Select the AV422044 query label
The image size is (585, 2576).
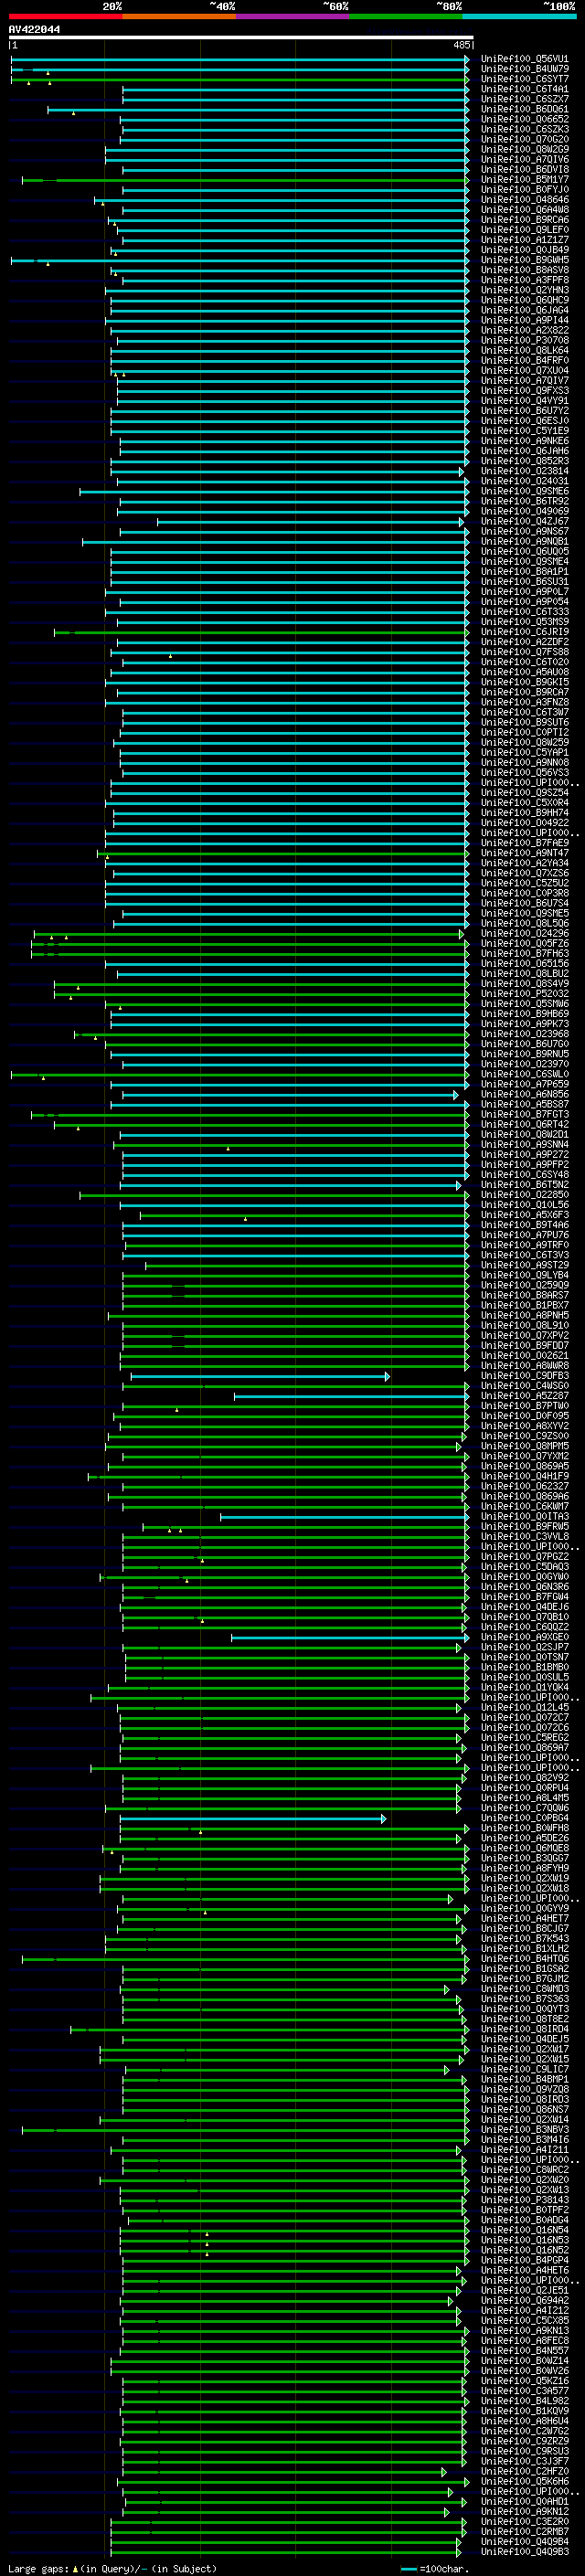(x=34, y=30)
